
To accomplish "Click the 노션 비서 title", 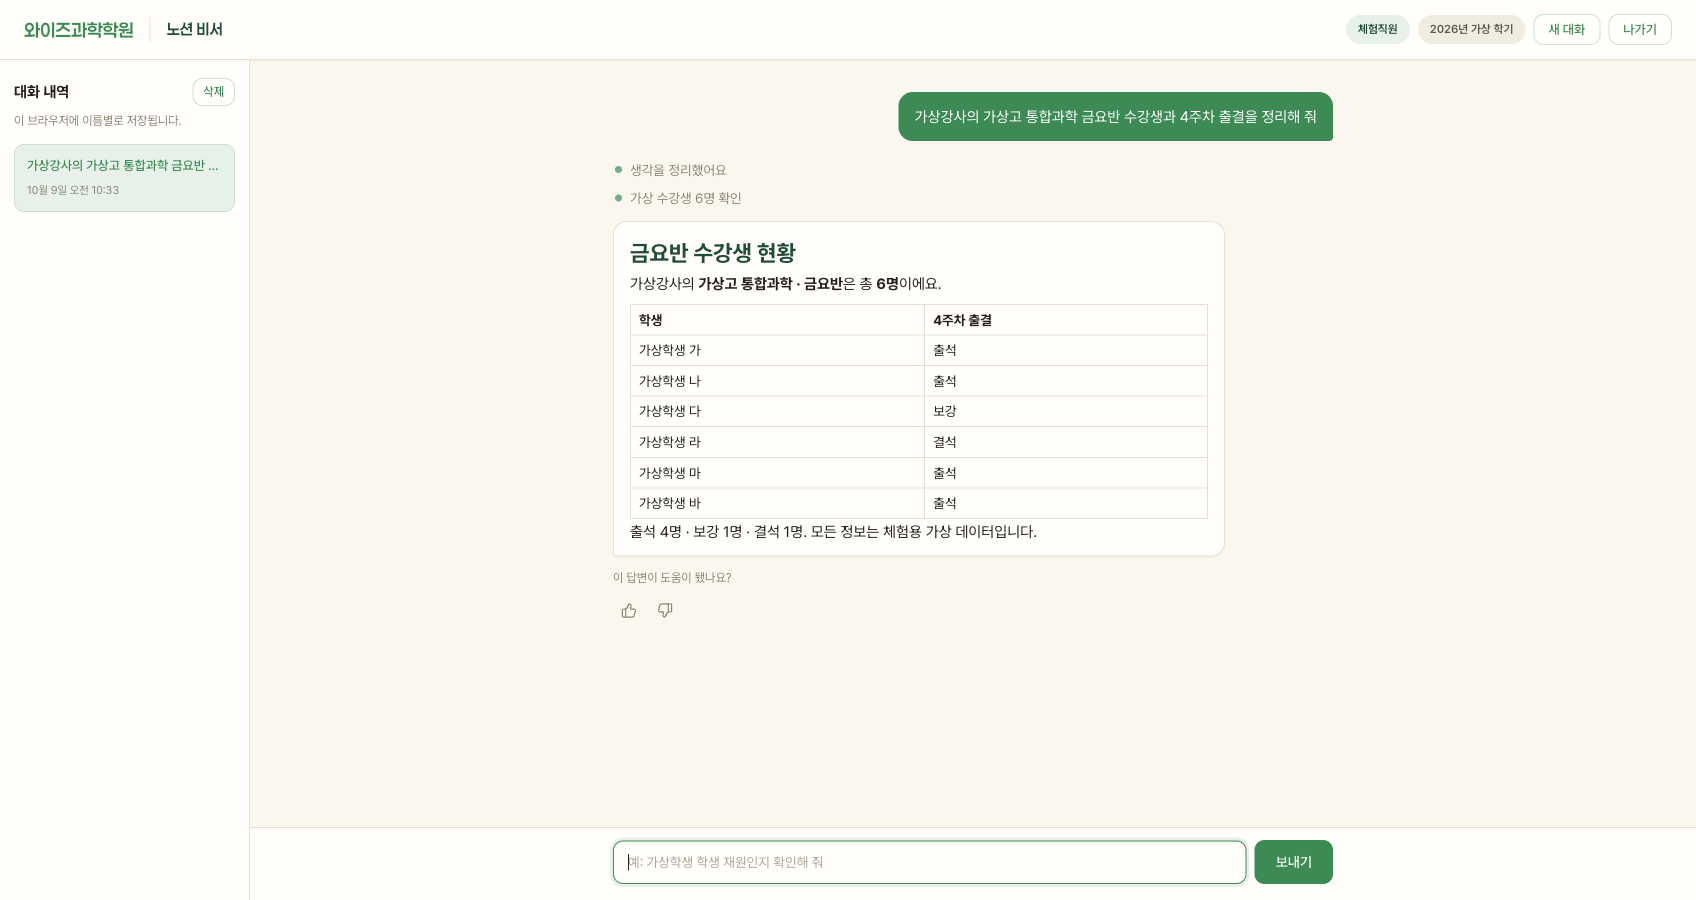I will point(195,30).
